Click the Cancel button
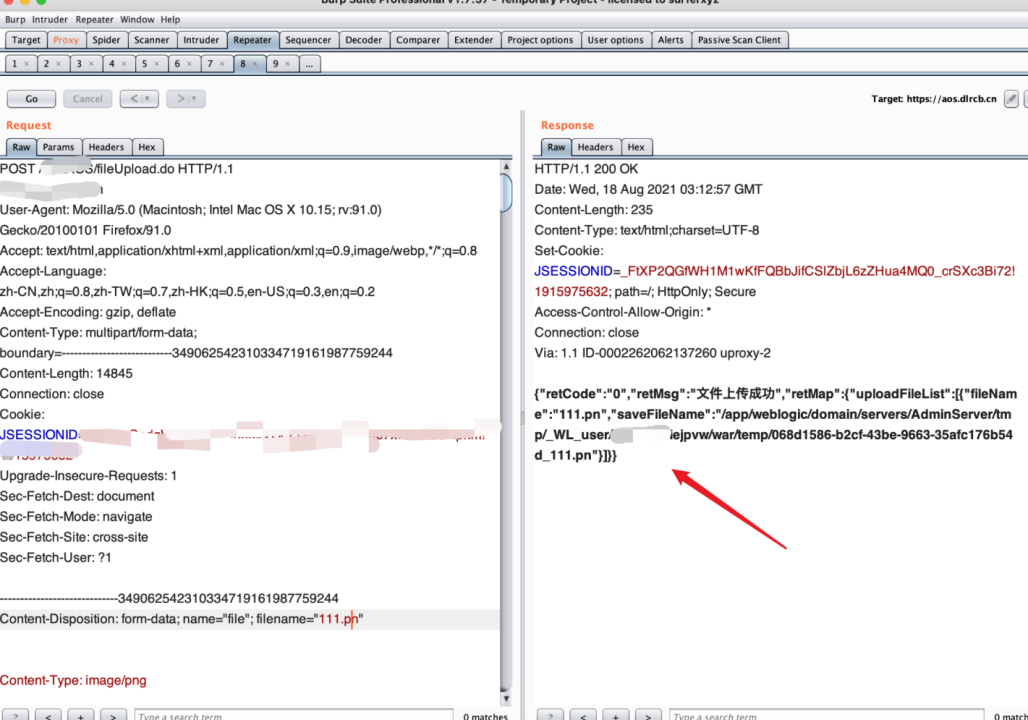1028x720 pixels. point(87,99)
